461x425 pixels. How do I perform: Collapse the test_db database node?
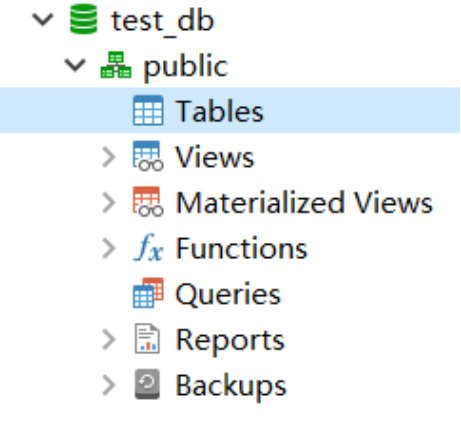click(x=43, y=19)
